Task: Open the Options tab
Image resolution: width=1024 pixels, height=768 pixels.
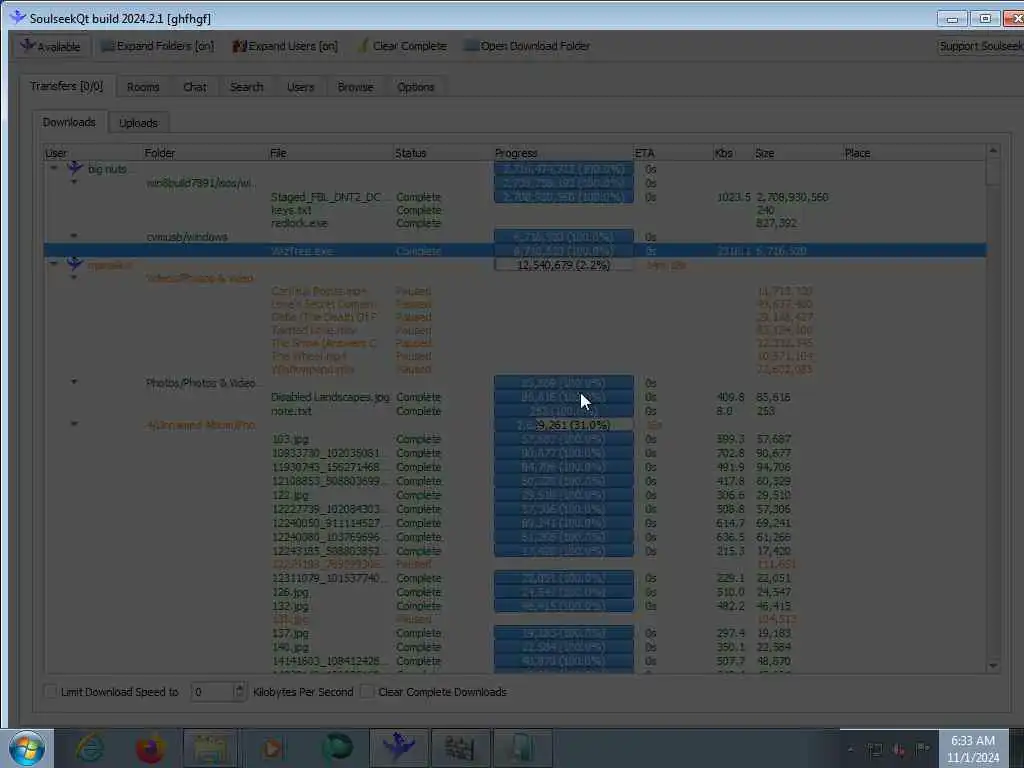Action: [416, 87]
